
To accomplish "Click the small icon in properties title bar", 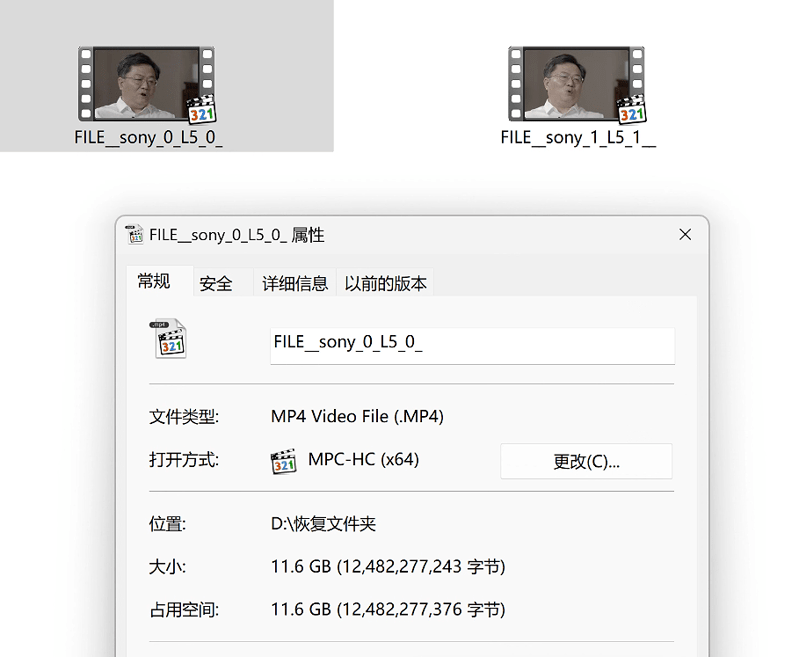I will [x=135, y=235].
